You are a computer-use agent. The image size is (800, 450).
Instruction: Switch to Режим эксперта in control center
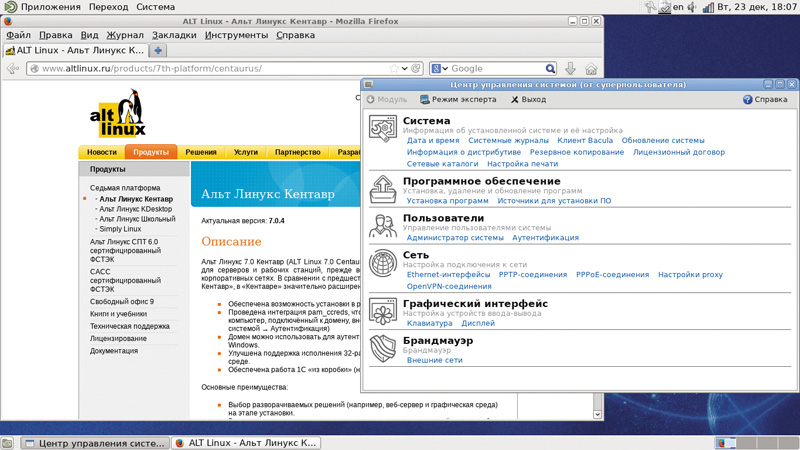(458, 99)
